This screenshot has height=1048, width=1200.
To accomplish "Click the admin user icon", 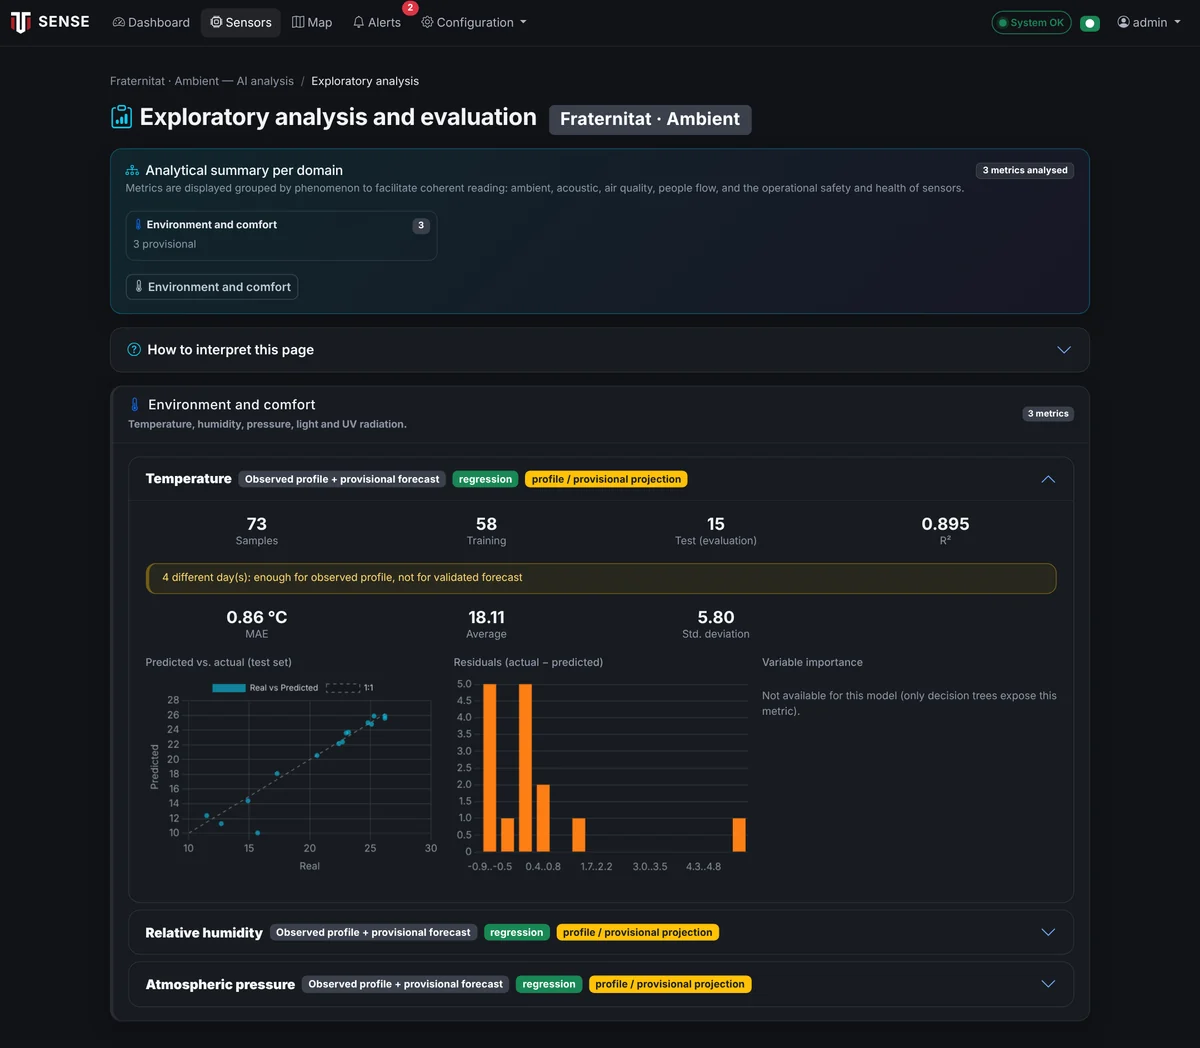I will point(1123,22).
